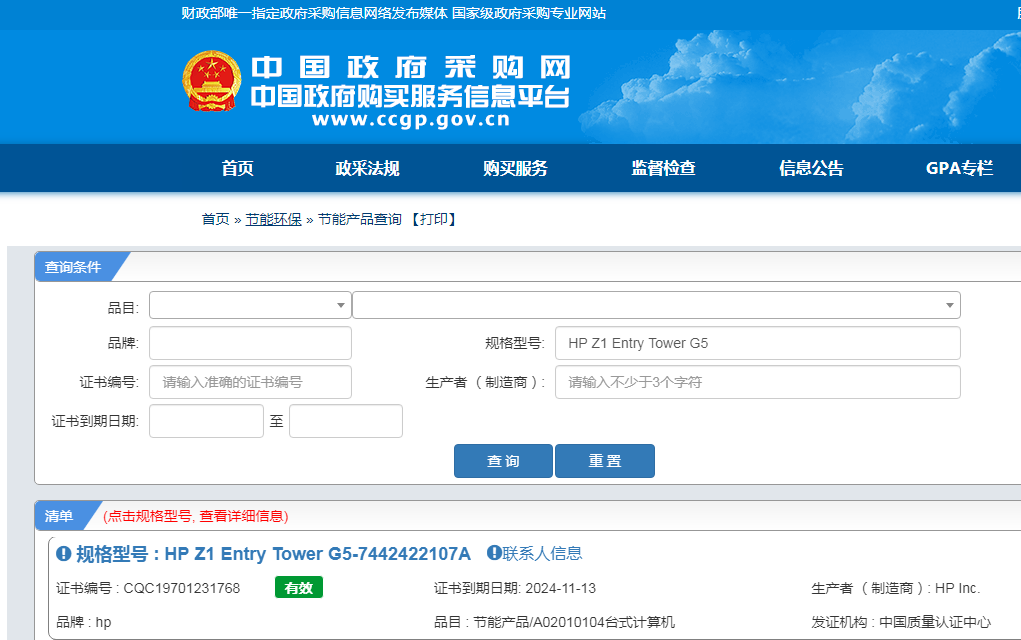Click the certificate expiry end date field

[x=346, y=421]
